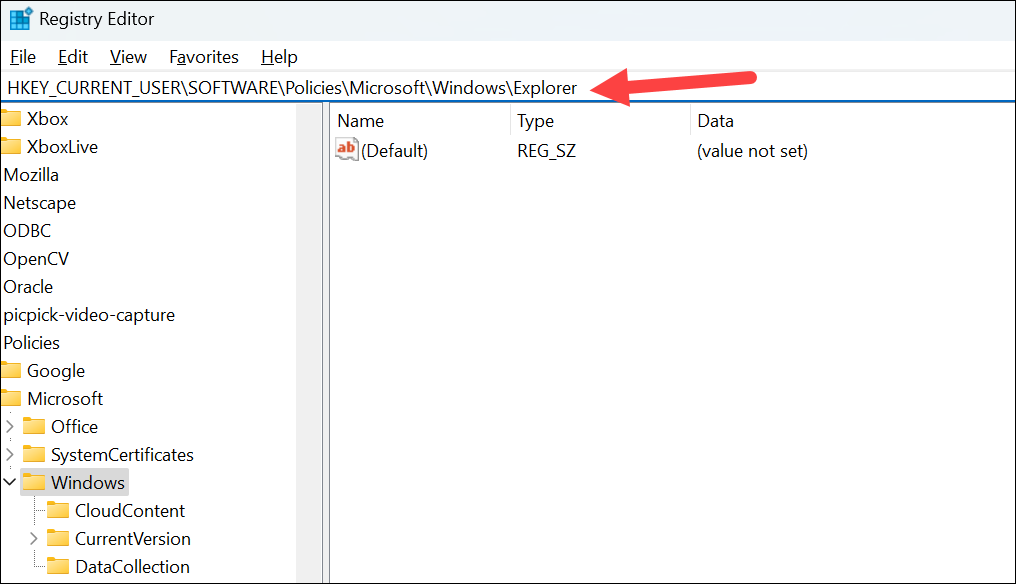
Task: Select the OpenCV key
Action: click(x=36, y=259)
